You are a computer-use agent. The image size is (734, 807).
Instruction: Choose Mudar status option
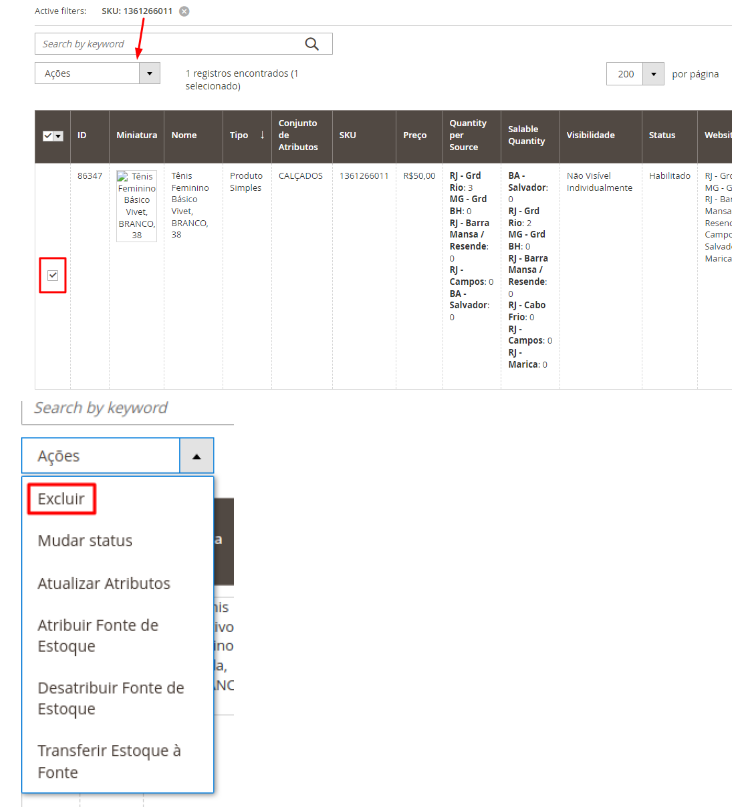85,541
